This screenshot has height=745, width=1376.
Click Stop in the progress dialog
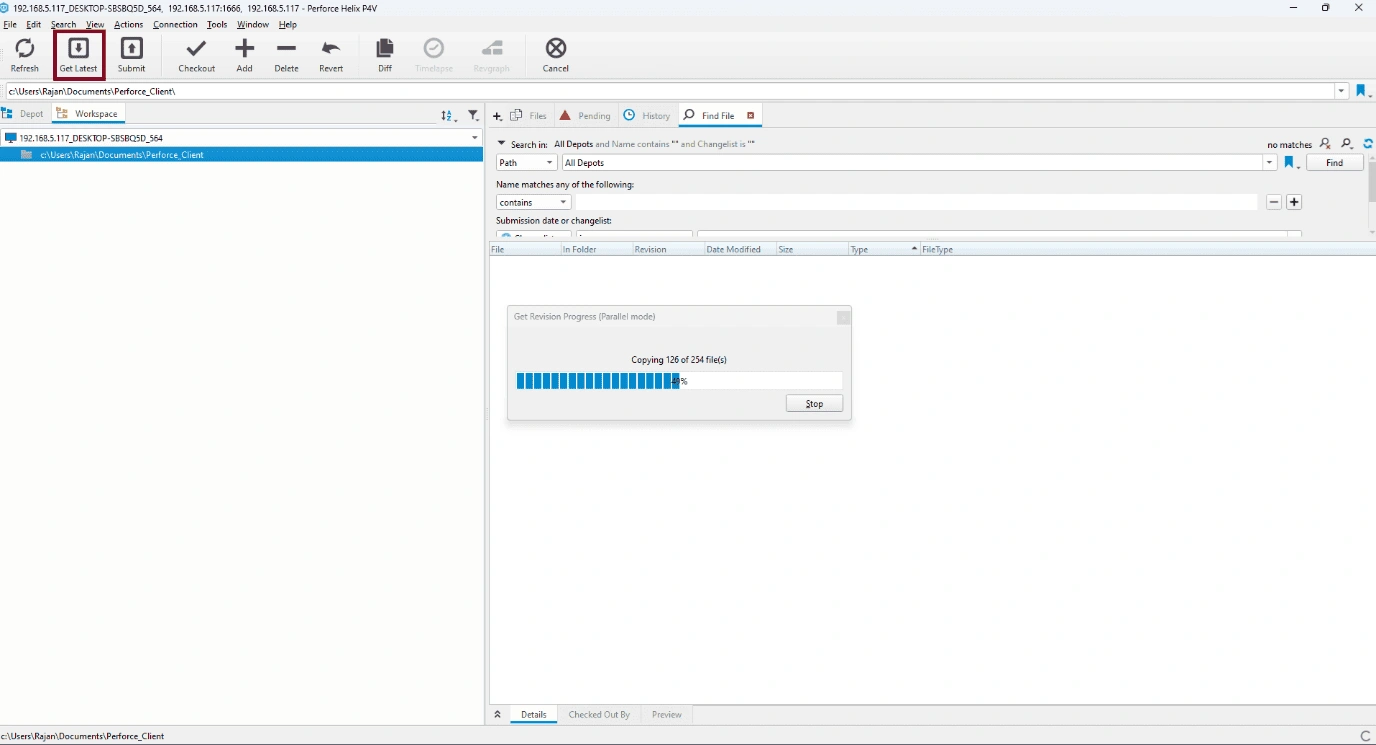click(x=814, y=404)
